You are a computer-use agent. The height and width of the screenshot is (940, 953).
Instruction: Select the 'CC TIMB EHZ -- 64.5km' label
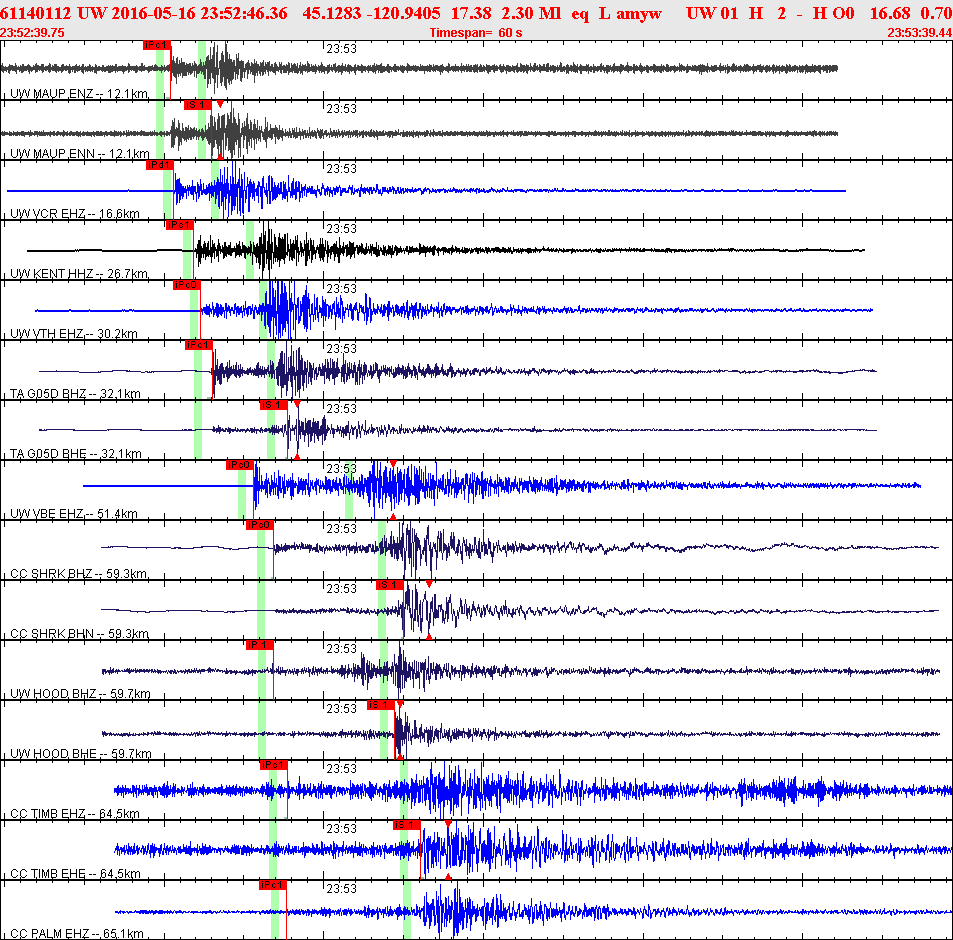point(75,814)
